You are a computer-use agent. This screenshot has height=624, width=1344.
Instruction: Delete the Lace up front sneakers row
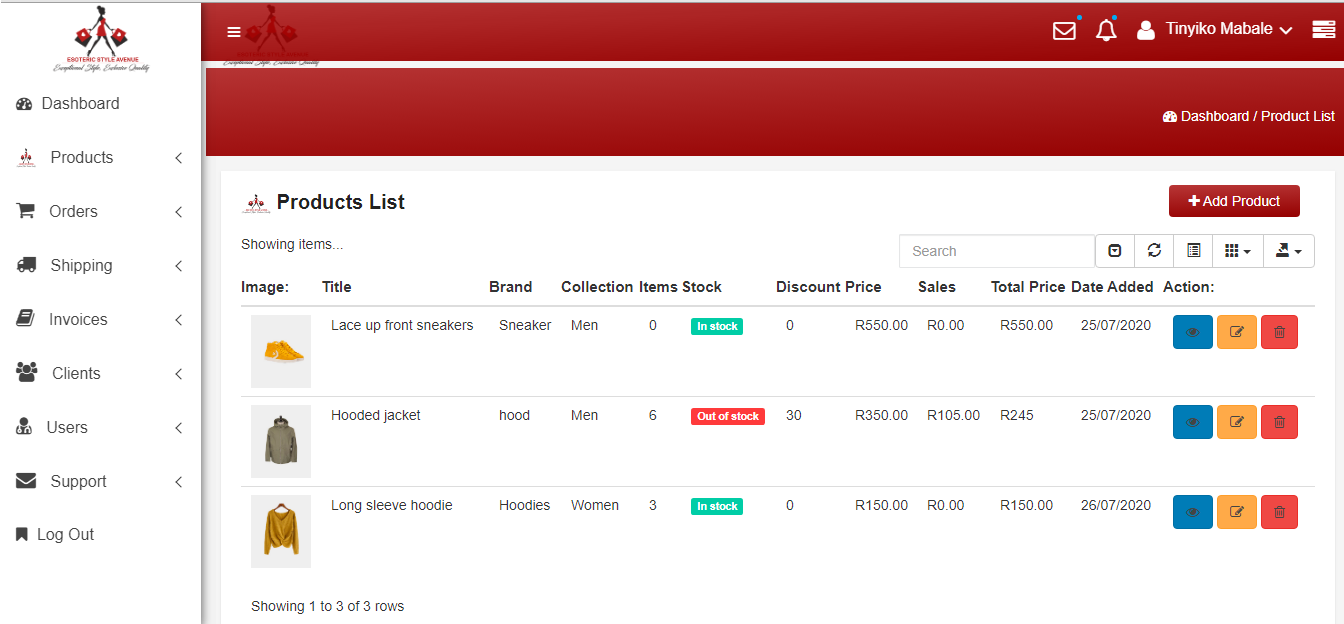(x=1279, y=332)
